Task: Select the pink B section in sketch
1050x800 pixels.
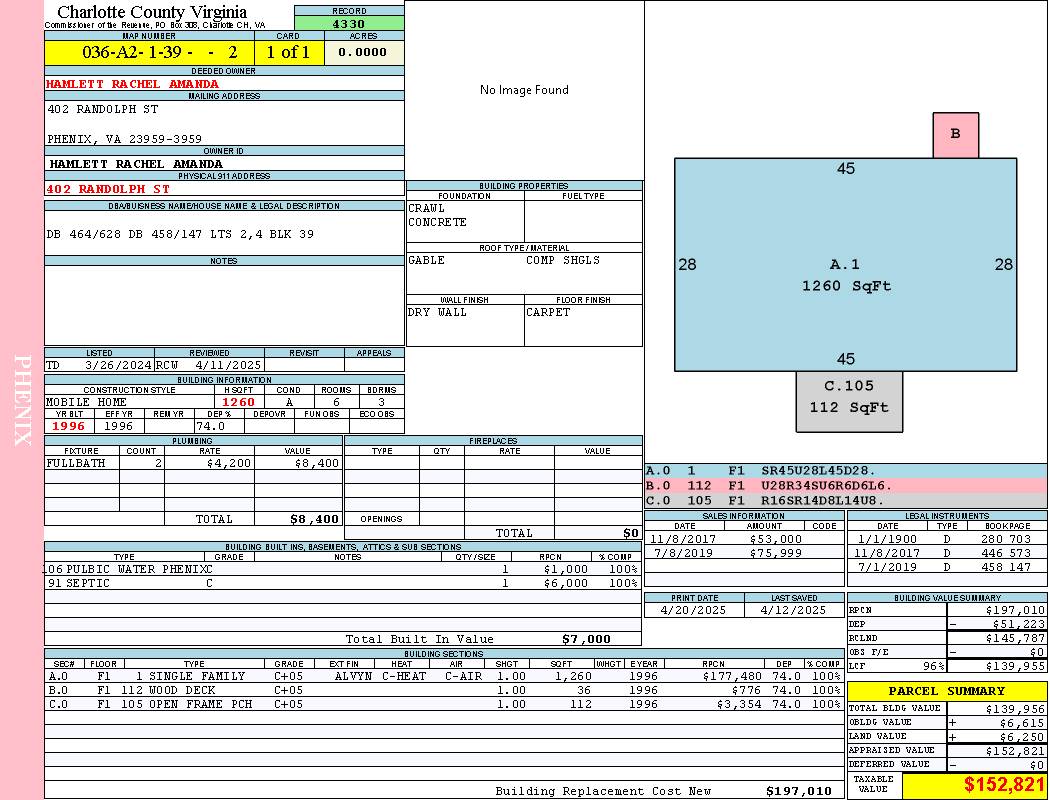Action: click(955, 135)
